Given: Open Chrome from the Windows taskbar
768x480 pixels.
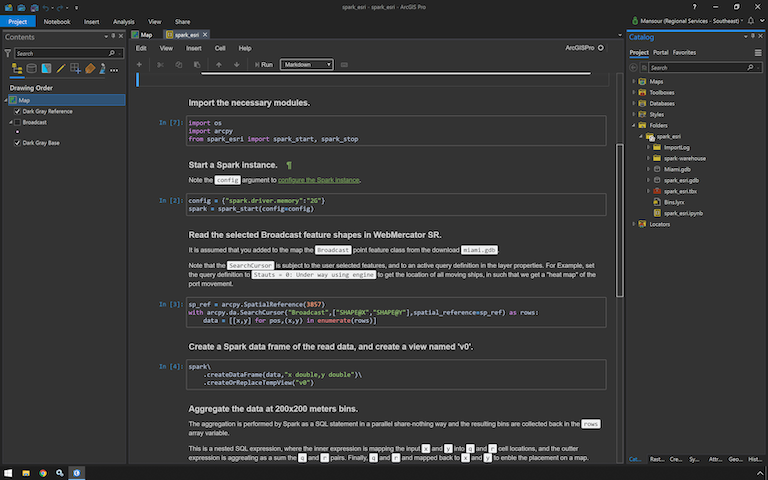Looking at the screenshot, I should 43,473.
